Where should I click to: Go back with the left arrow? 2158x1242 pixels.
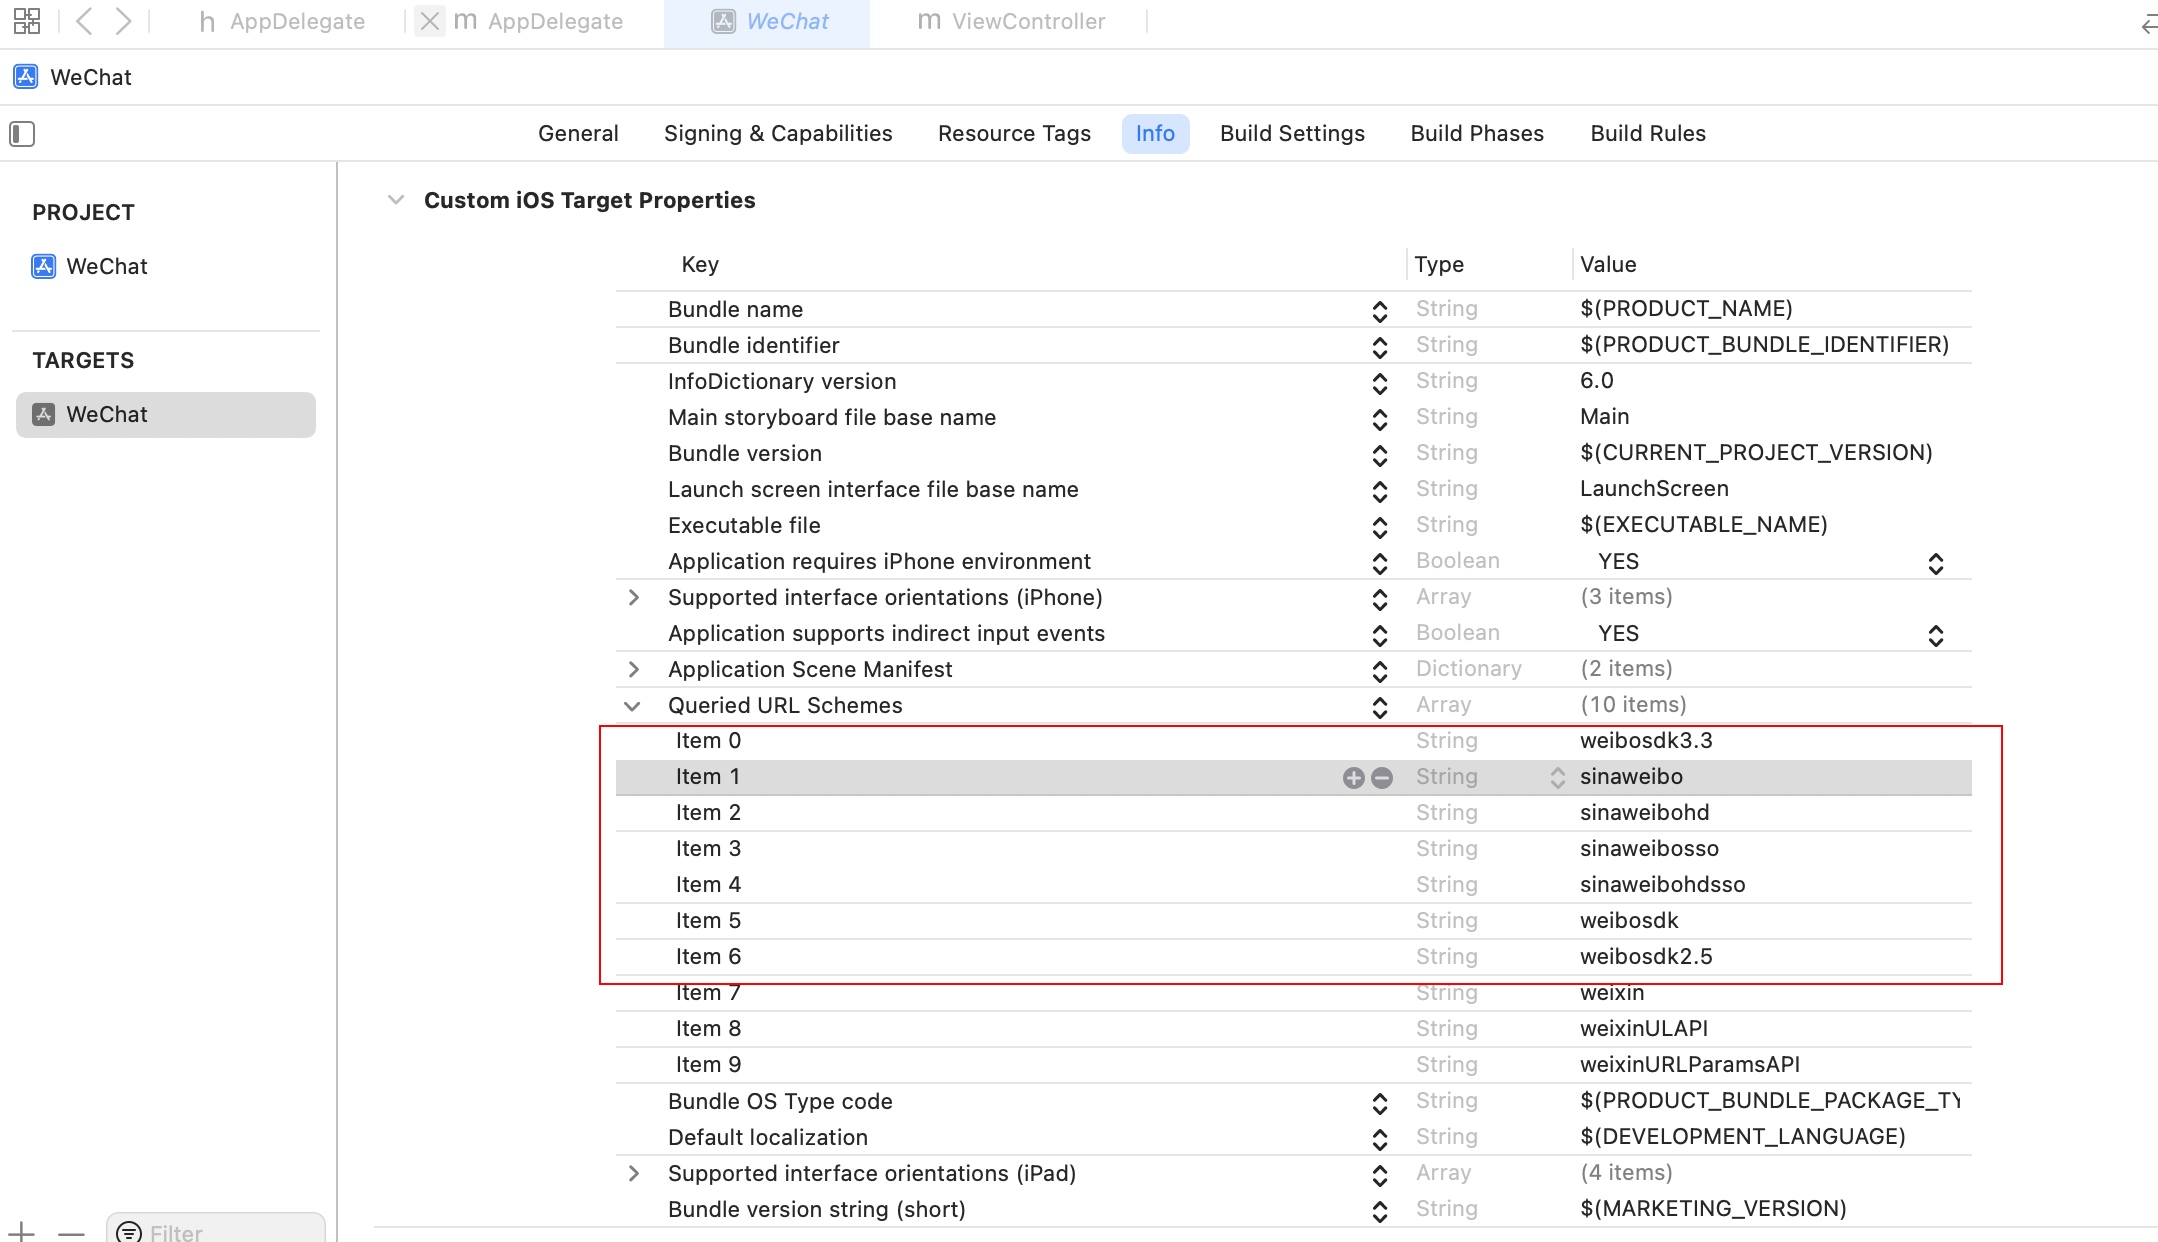(85, 21)
